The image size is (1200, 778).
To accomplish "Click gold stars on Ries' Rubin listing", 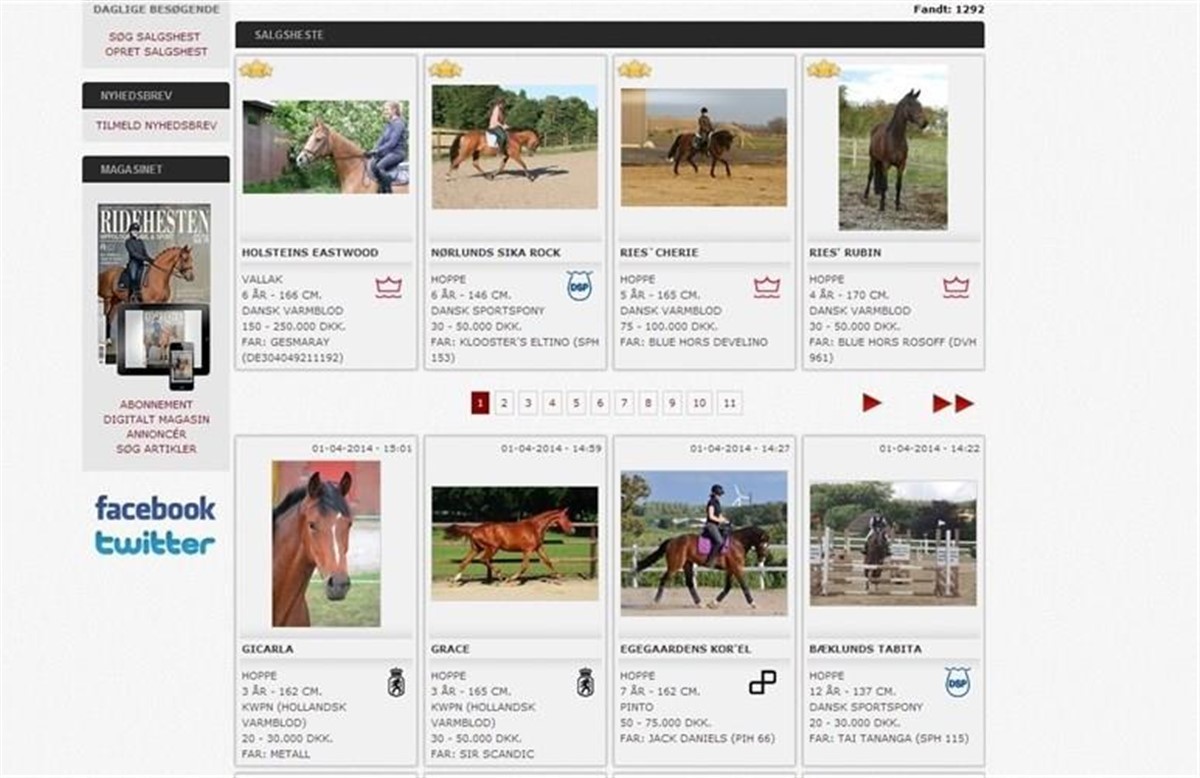I will coord(823,69).
